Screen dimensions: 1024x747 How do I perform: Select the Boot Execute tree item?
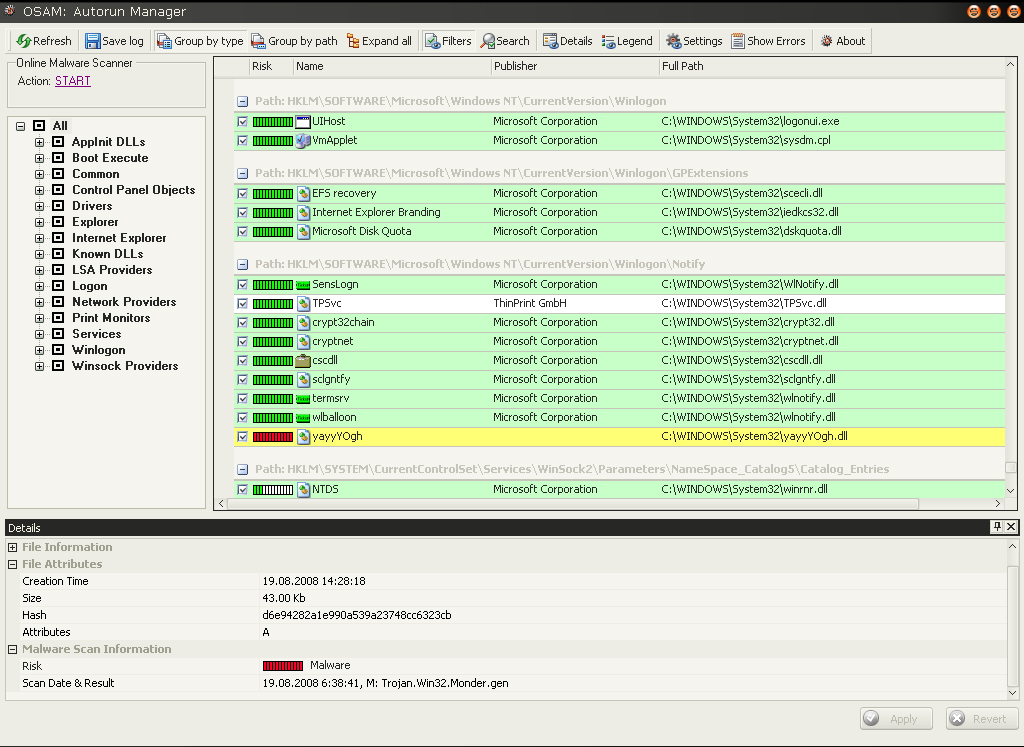pyautogui.click(x=110, y=158)
